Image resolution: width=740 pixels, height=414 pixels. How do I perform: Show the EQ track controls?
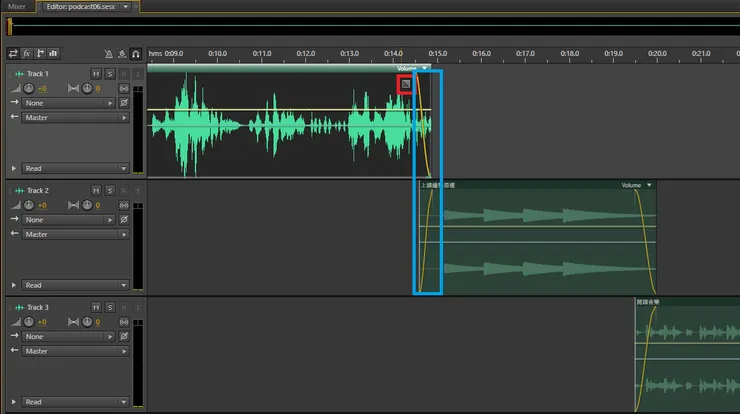click(x=53, y=53)
